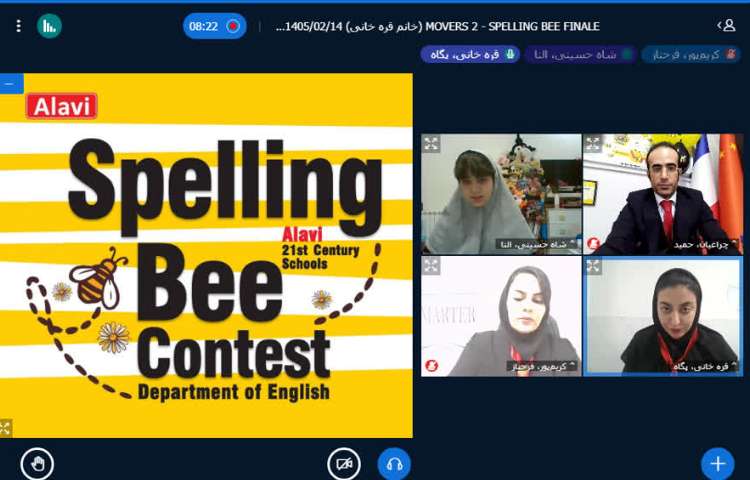Click muted mic icon on چراغیان webcam
The height and width of the screenshot is (480, 750).
(594, 243)
